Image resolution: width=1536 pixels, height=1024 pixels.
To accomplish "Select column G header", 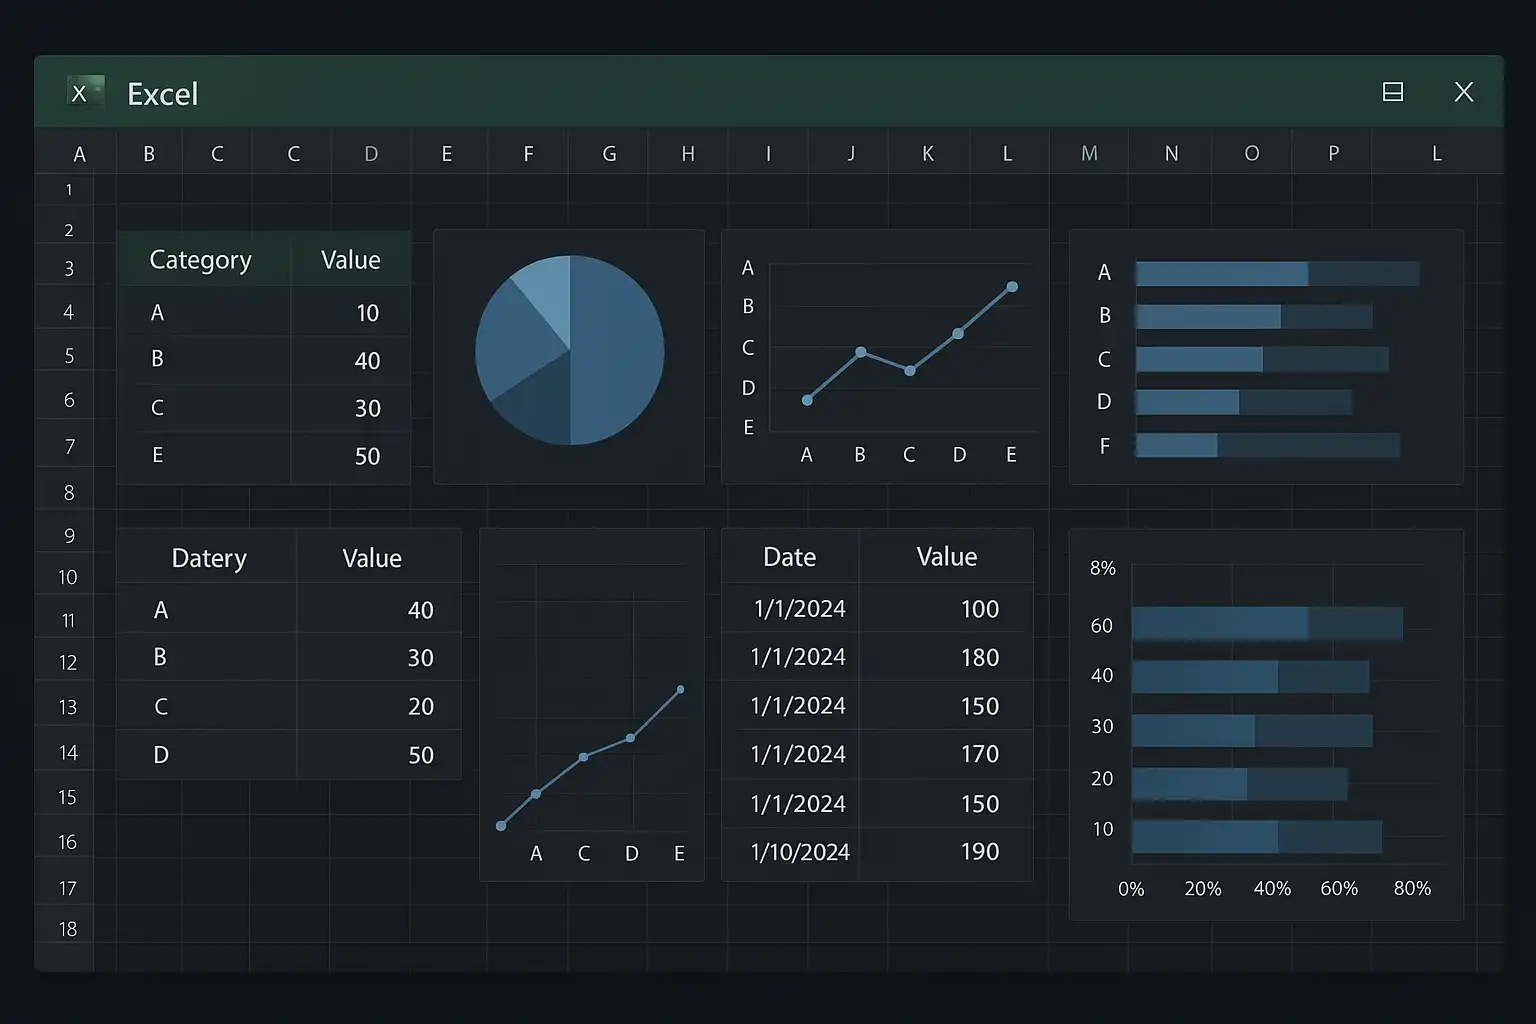I will (x=609, y=154).
